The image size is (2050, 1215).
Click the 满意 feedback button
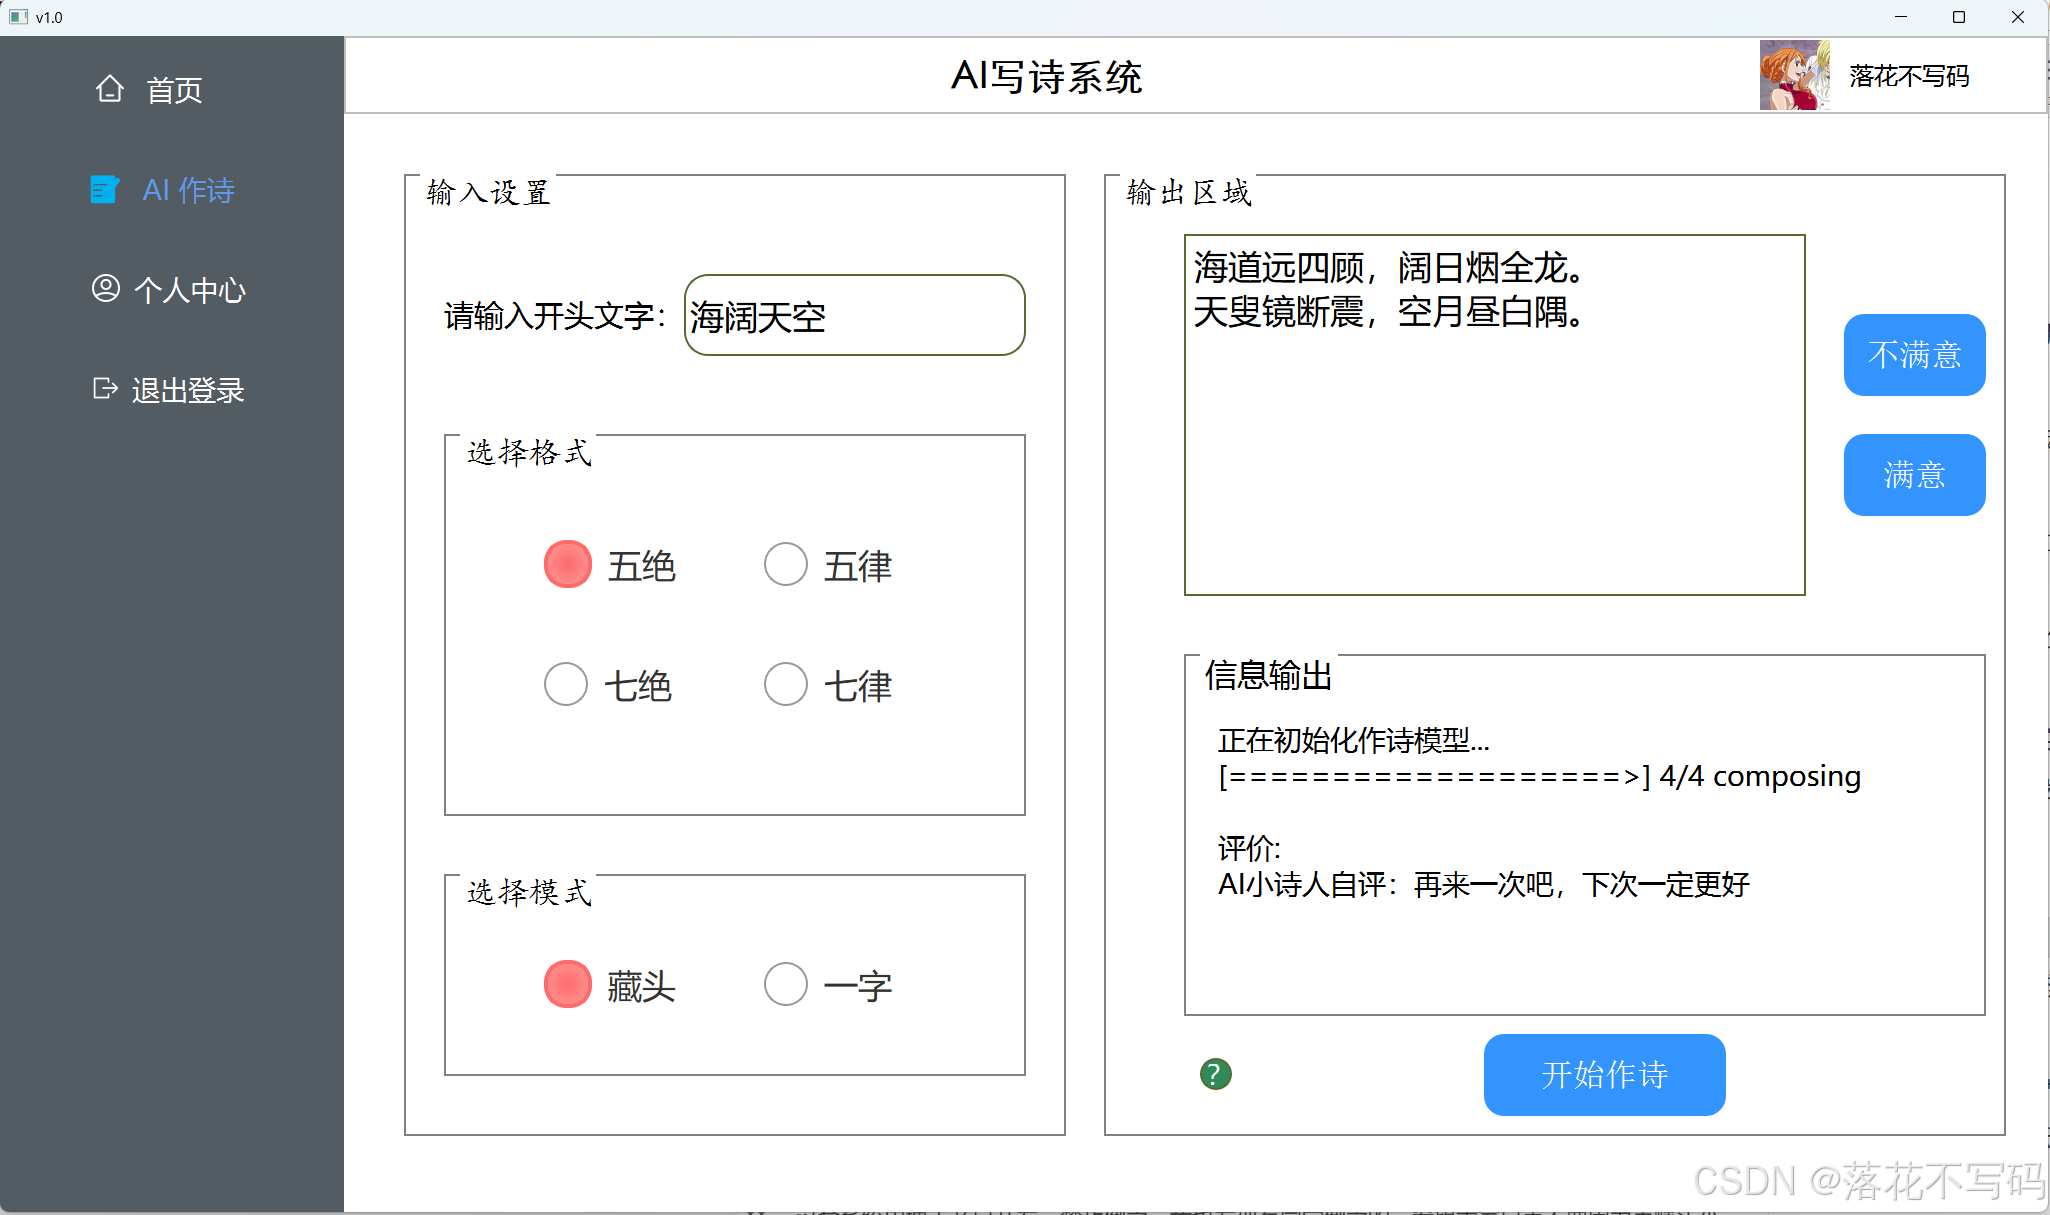point(1913,475)
